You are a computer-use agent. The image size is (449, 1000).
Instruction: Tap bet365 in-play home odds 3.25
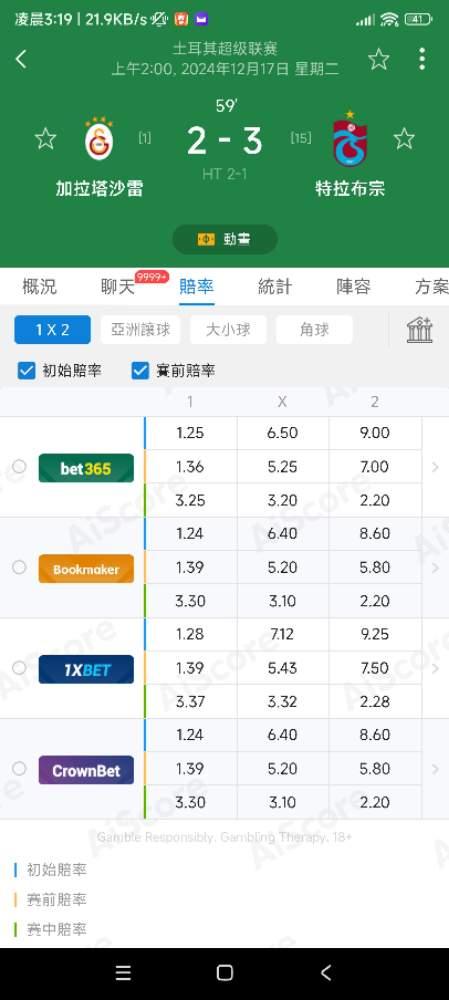pos(190,500)
